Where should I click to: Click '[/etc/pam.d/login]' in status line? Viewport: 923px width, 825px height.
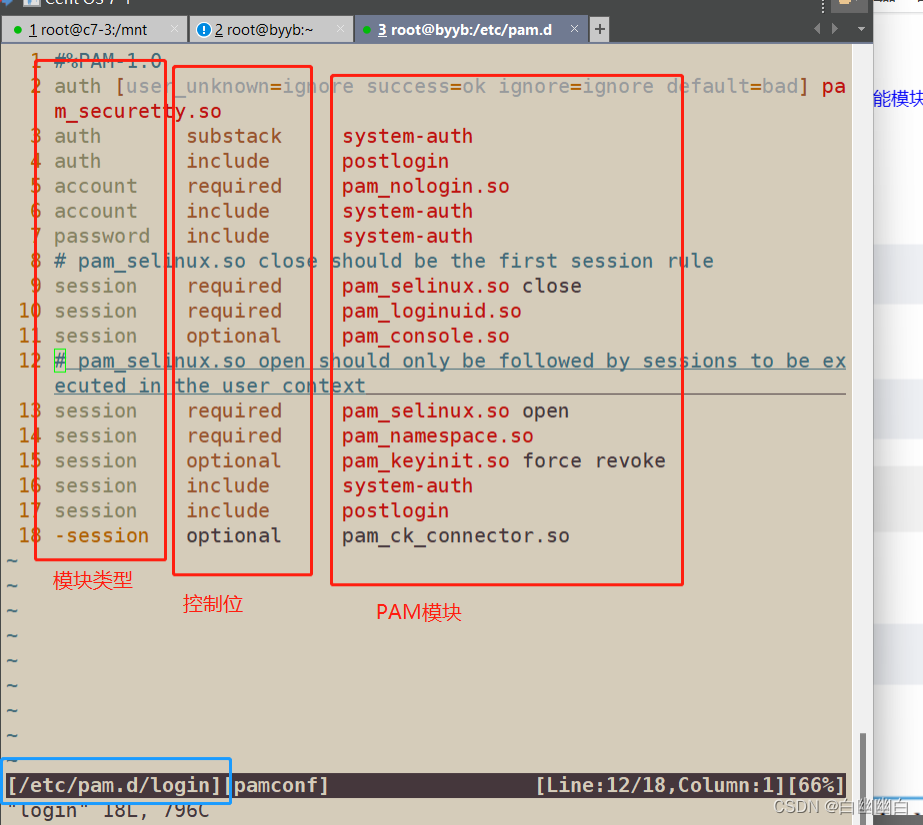click(x=114, y=786)
